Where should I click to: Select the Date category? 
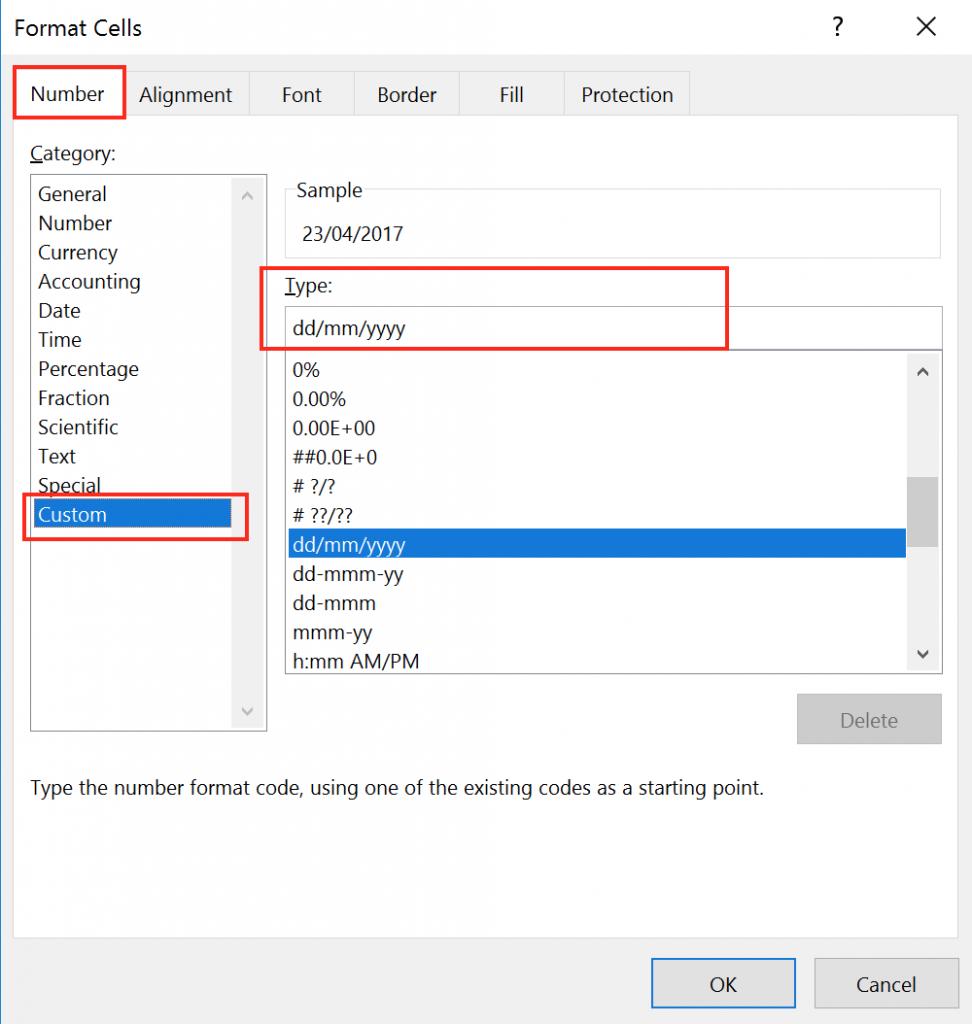coord(58,311)
